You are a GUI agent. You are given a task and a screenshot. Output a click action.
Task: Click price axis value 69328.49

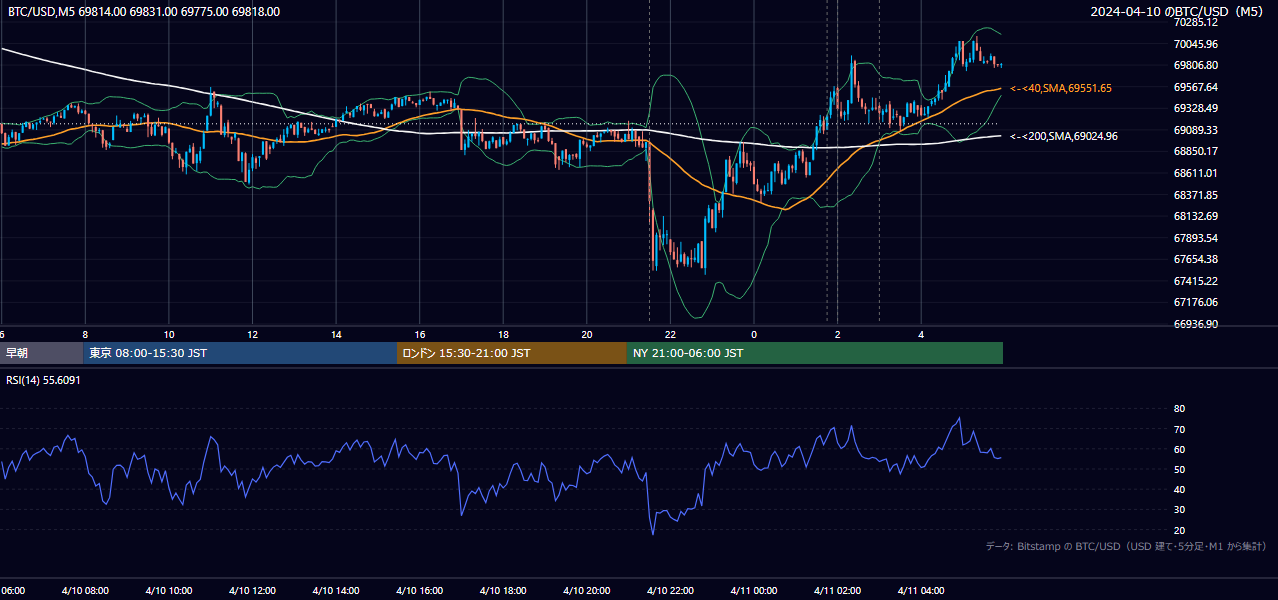[x=1195, y=108]
